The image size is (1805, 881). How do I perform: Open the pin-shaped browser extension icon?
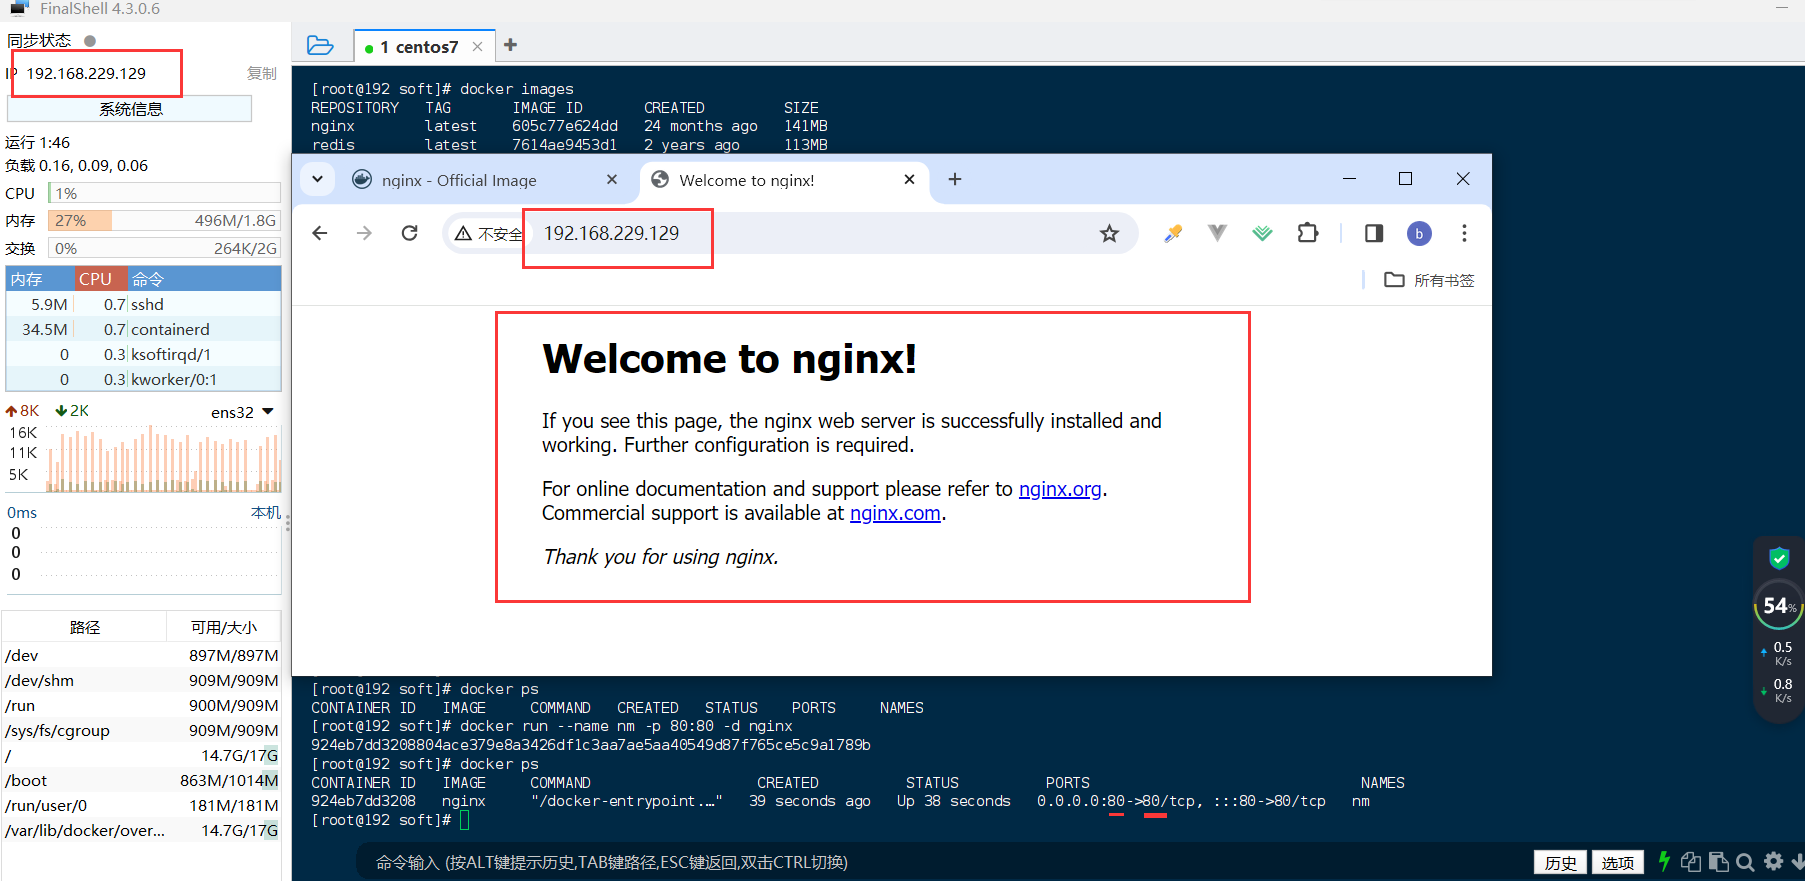(x=1173, y=233)
